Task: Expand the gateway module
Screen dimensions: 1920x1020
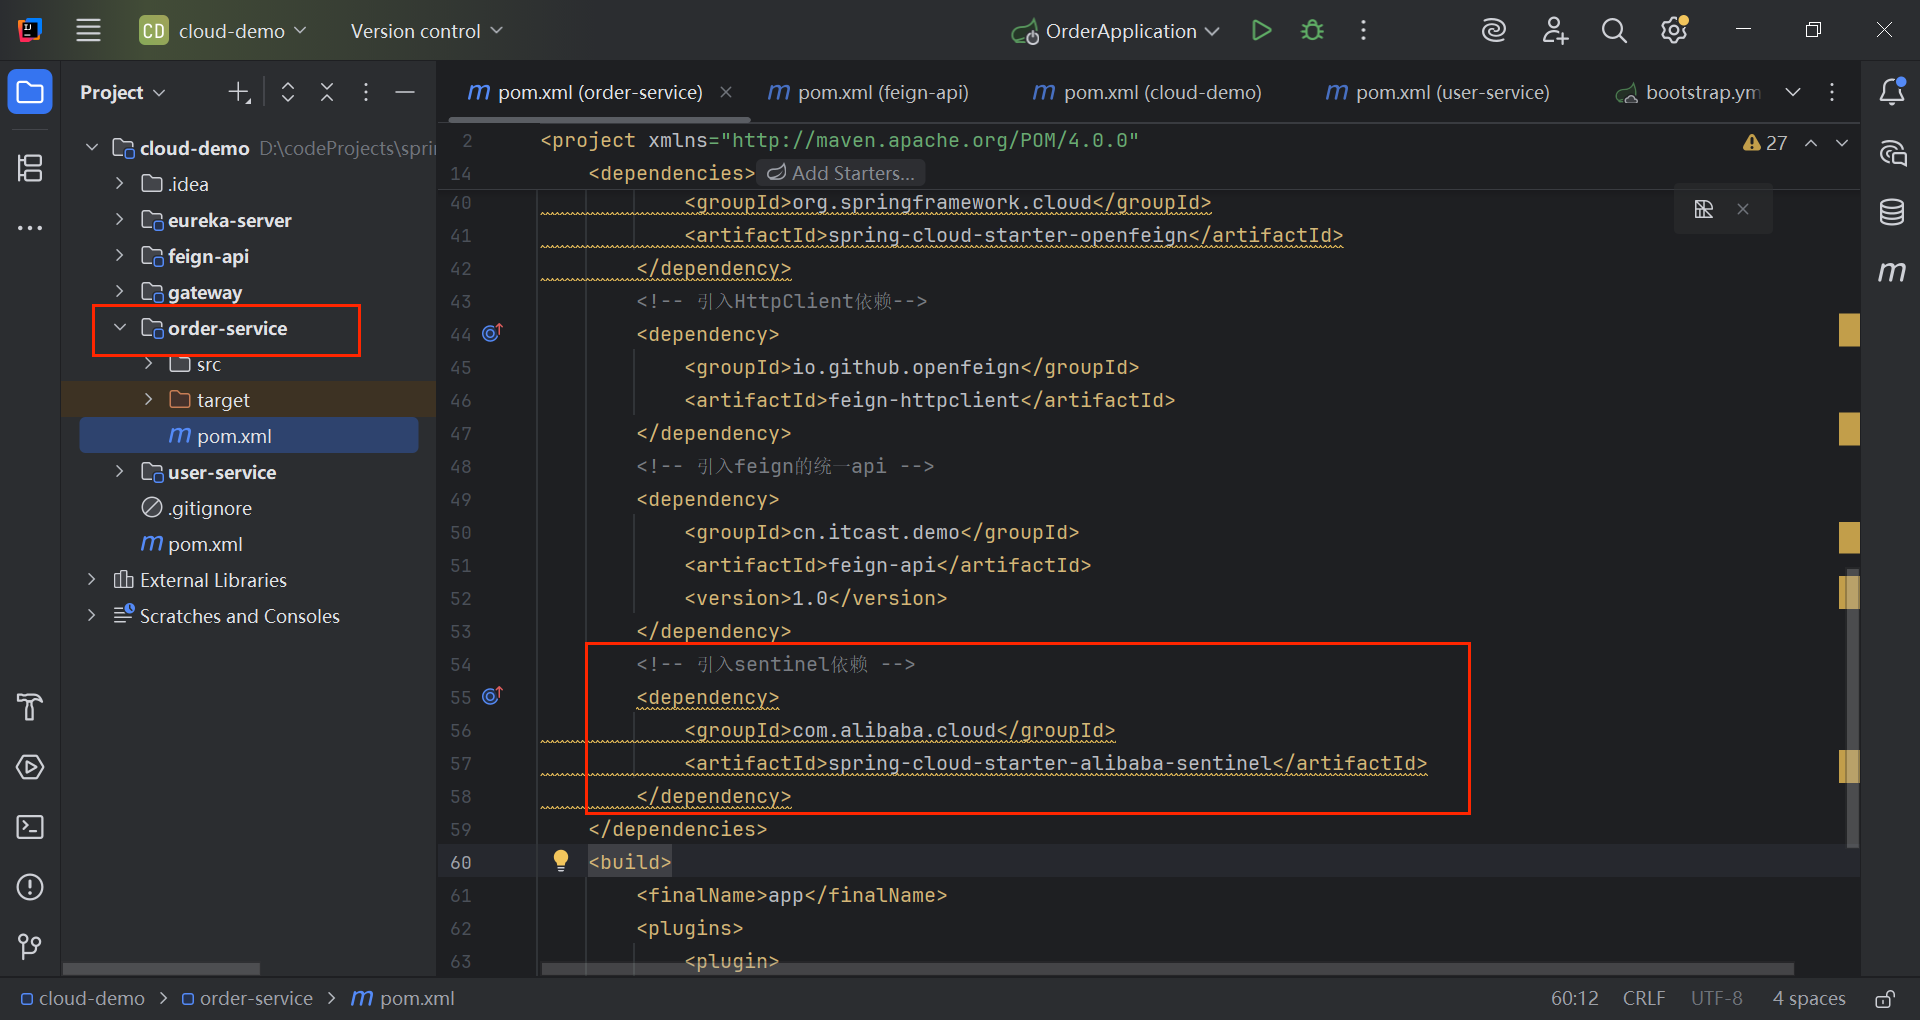Action: (120, 292)
